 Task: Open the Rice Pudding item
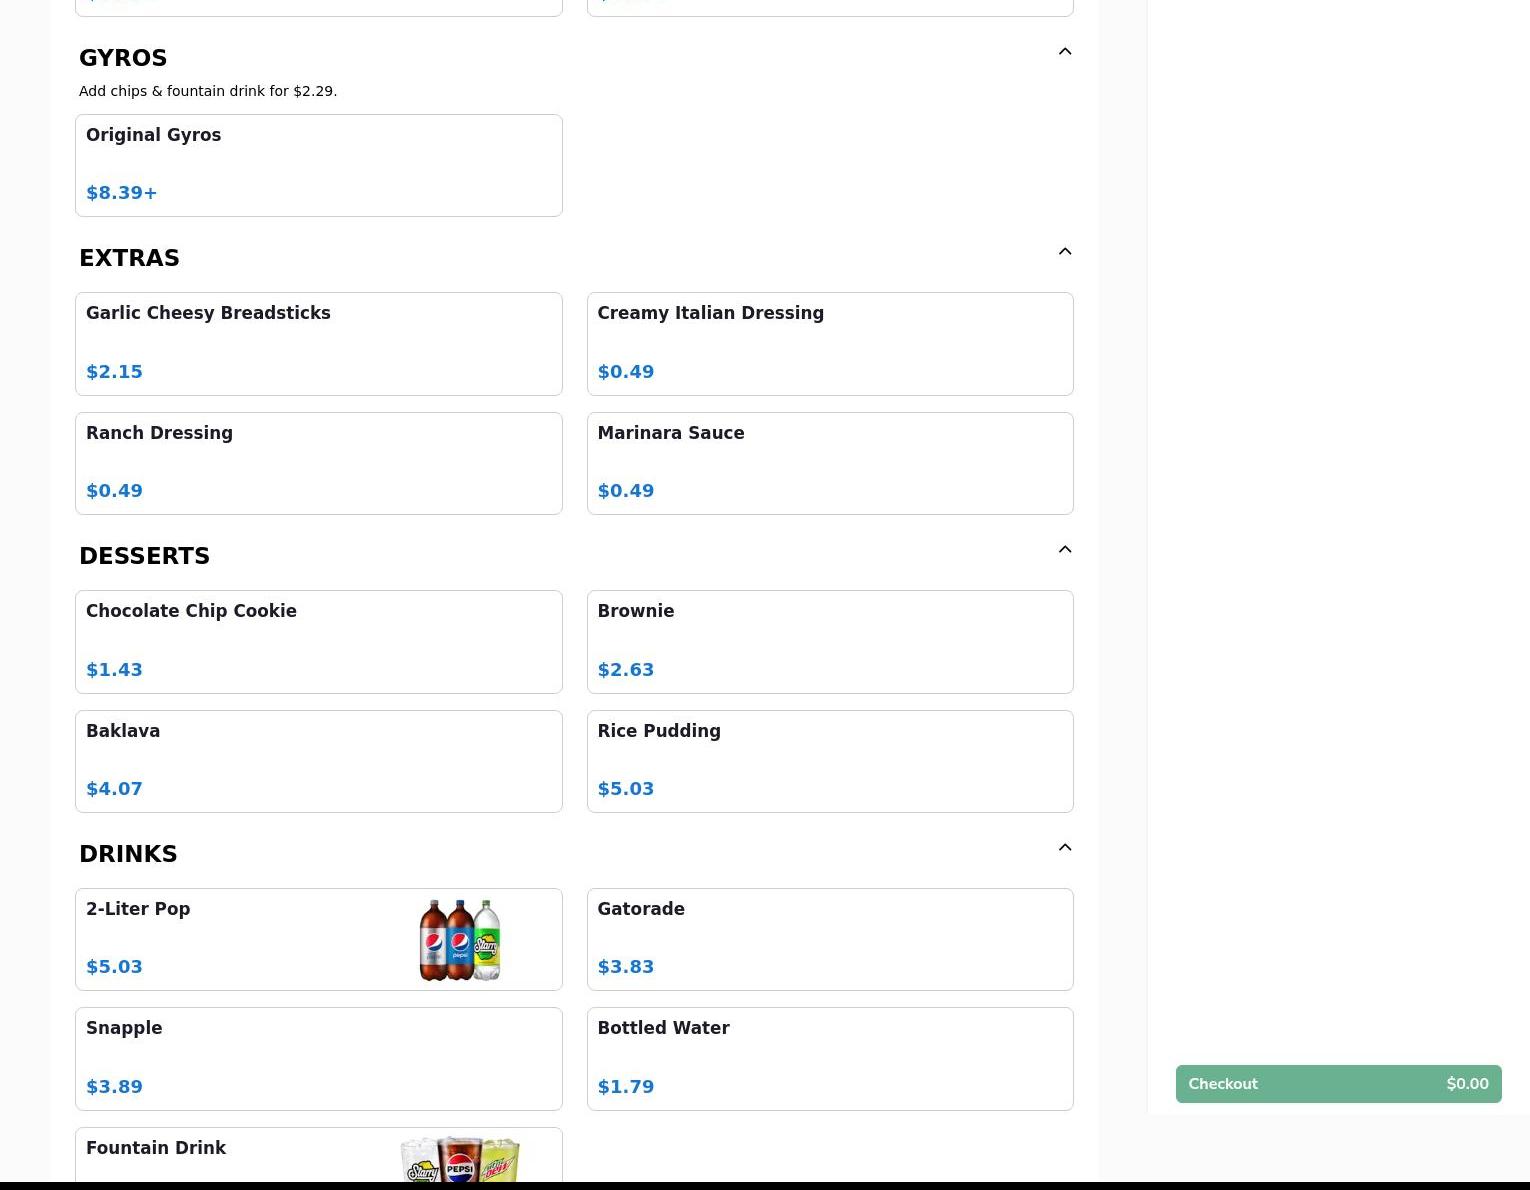coord(829,761)
